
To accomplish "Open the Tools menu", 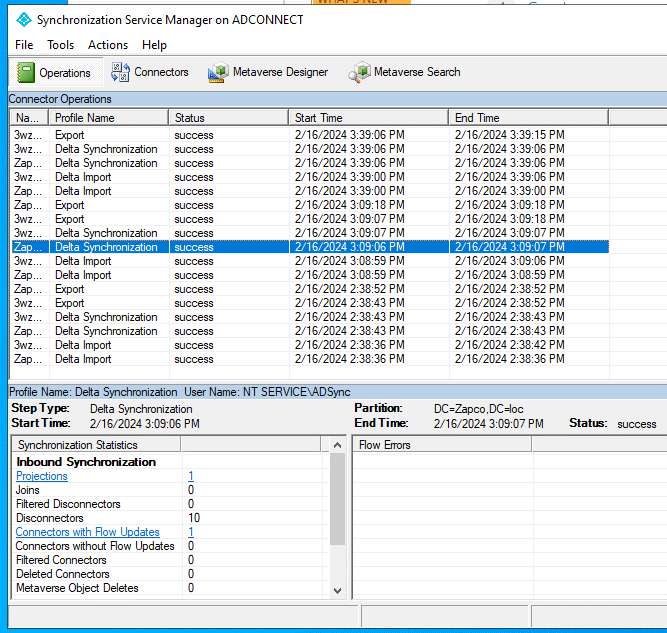I will (60, 45).
